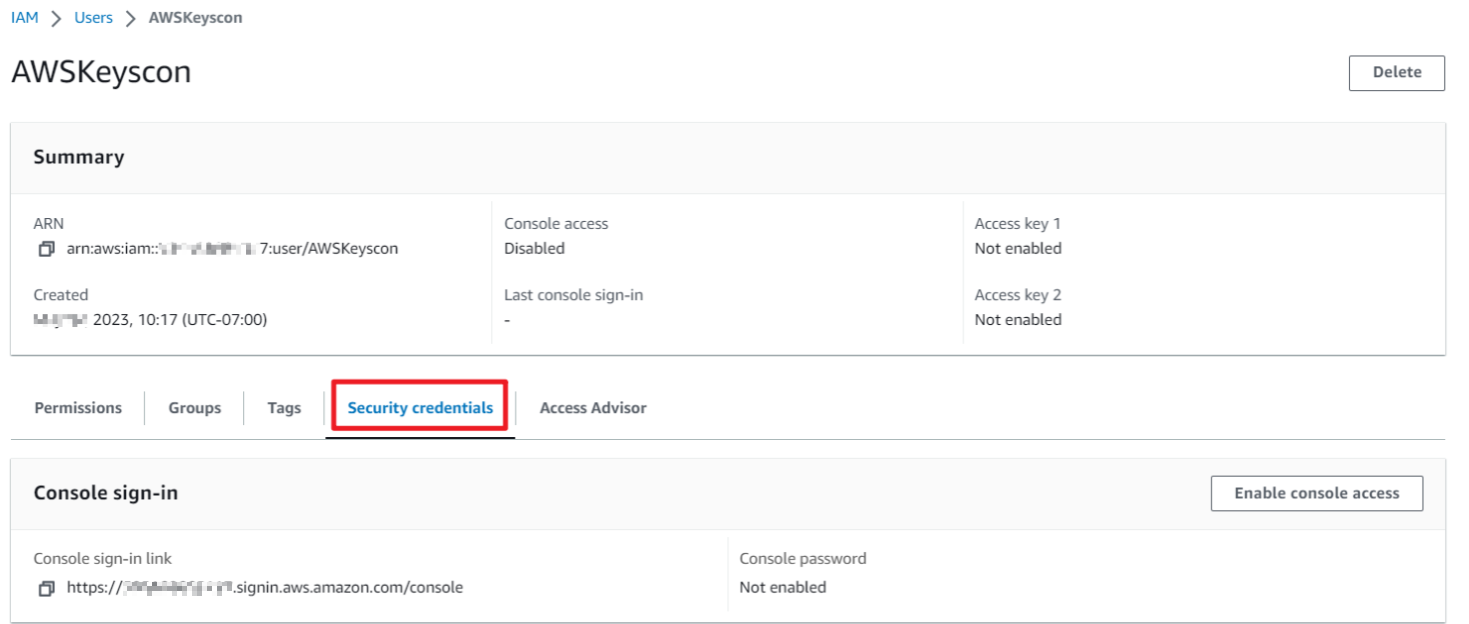Screen dimensions: 1469x624
Task: Copy the console sign-in link
Action: 46,588
